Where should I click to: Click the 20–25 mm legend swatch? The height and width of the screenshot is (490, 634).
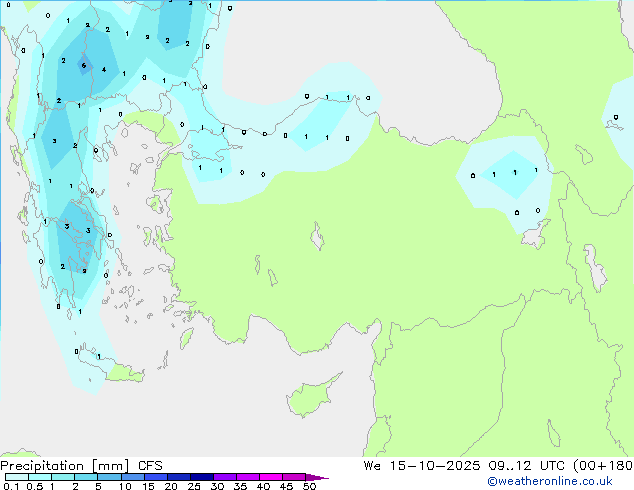tap(179, 477)
